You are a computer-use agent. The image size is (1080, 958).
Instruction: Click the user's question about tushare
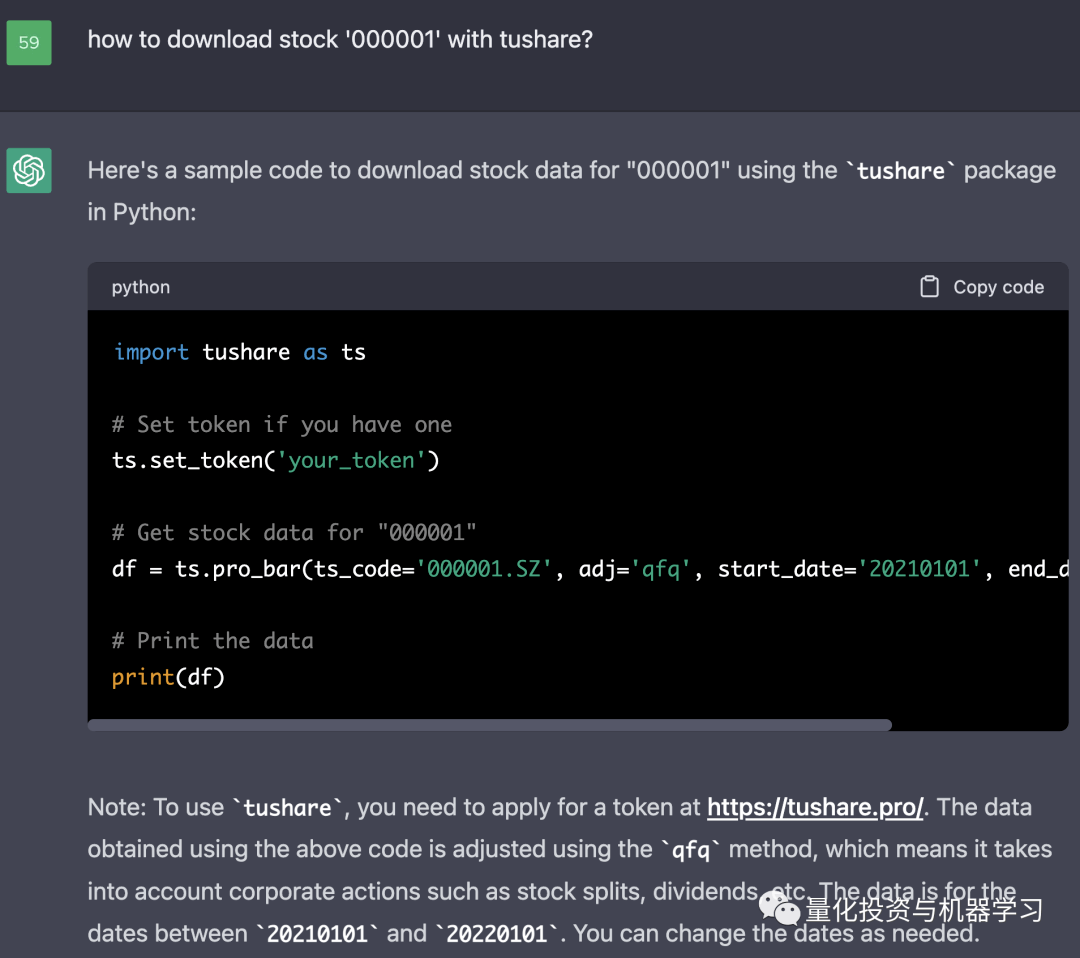(340, 40)
